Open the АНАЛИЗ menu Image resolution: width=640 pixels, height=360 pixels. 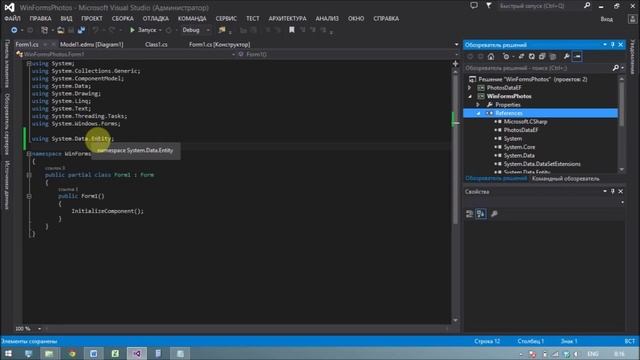coord(327,18)
